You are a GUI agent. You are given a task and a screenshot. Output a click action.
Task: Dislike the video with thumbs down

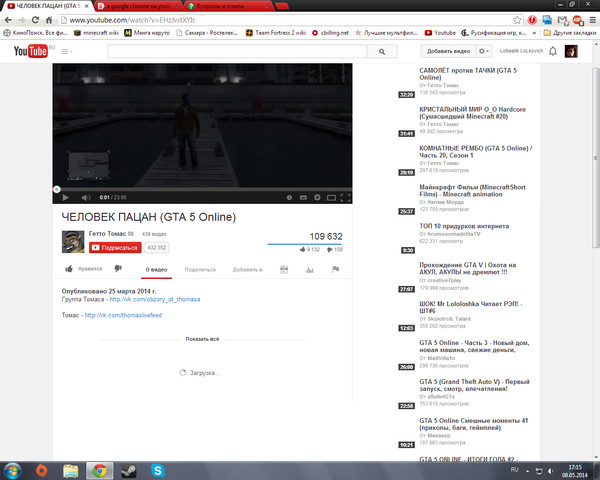(118, 269)
